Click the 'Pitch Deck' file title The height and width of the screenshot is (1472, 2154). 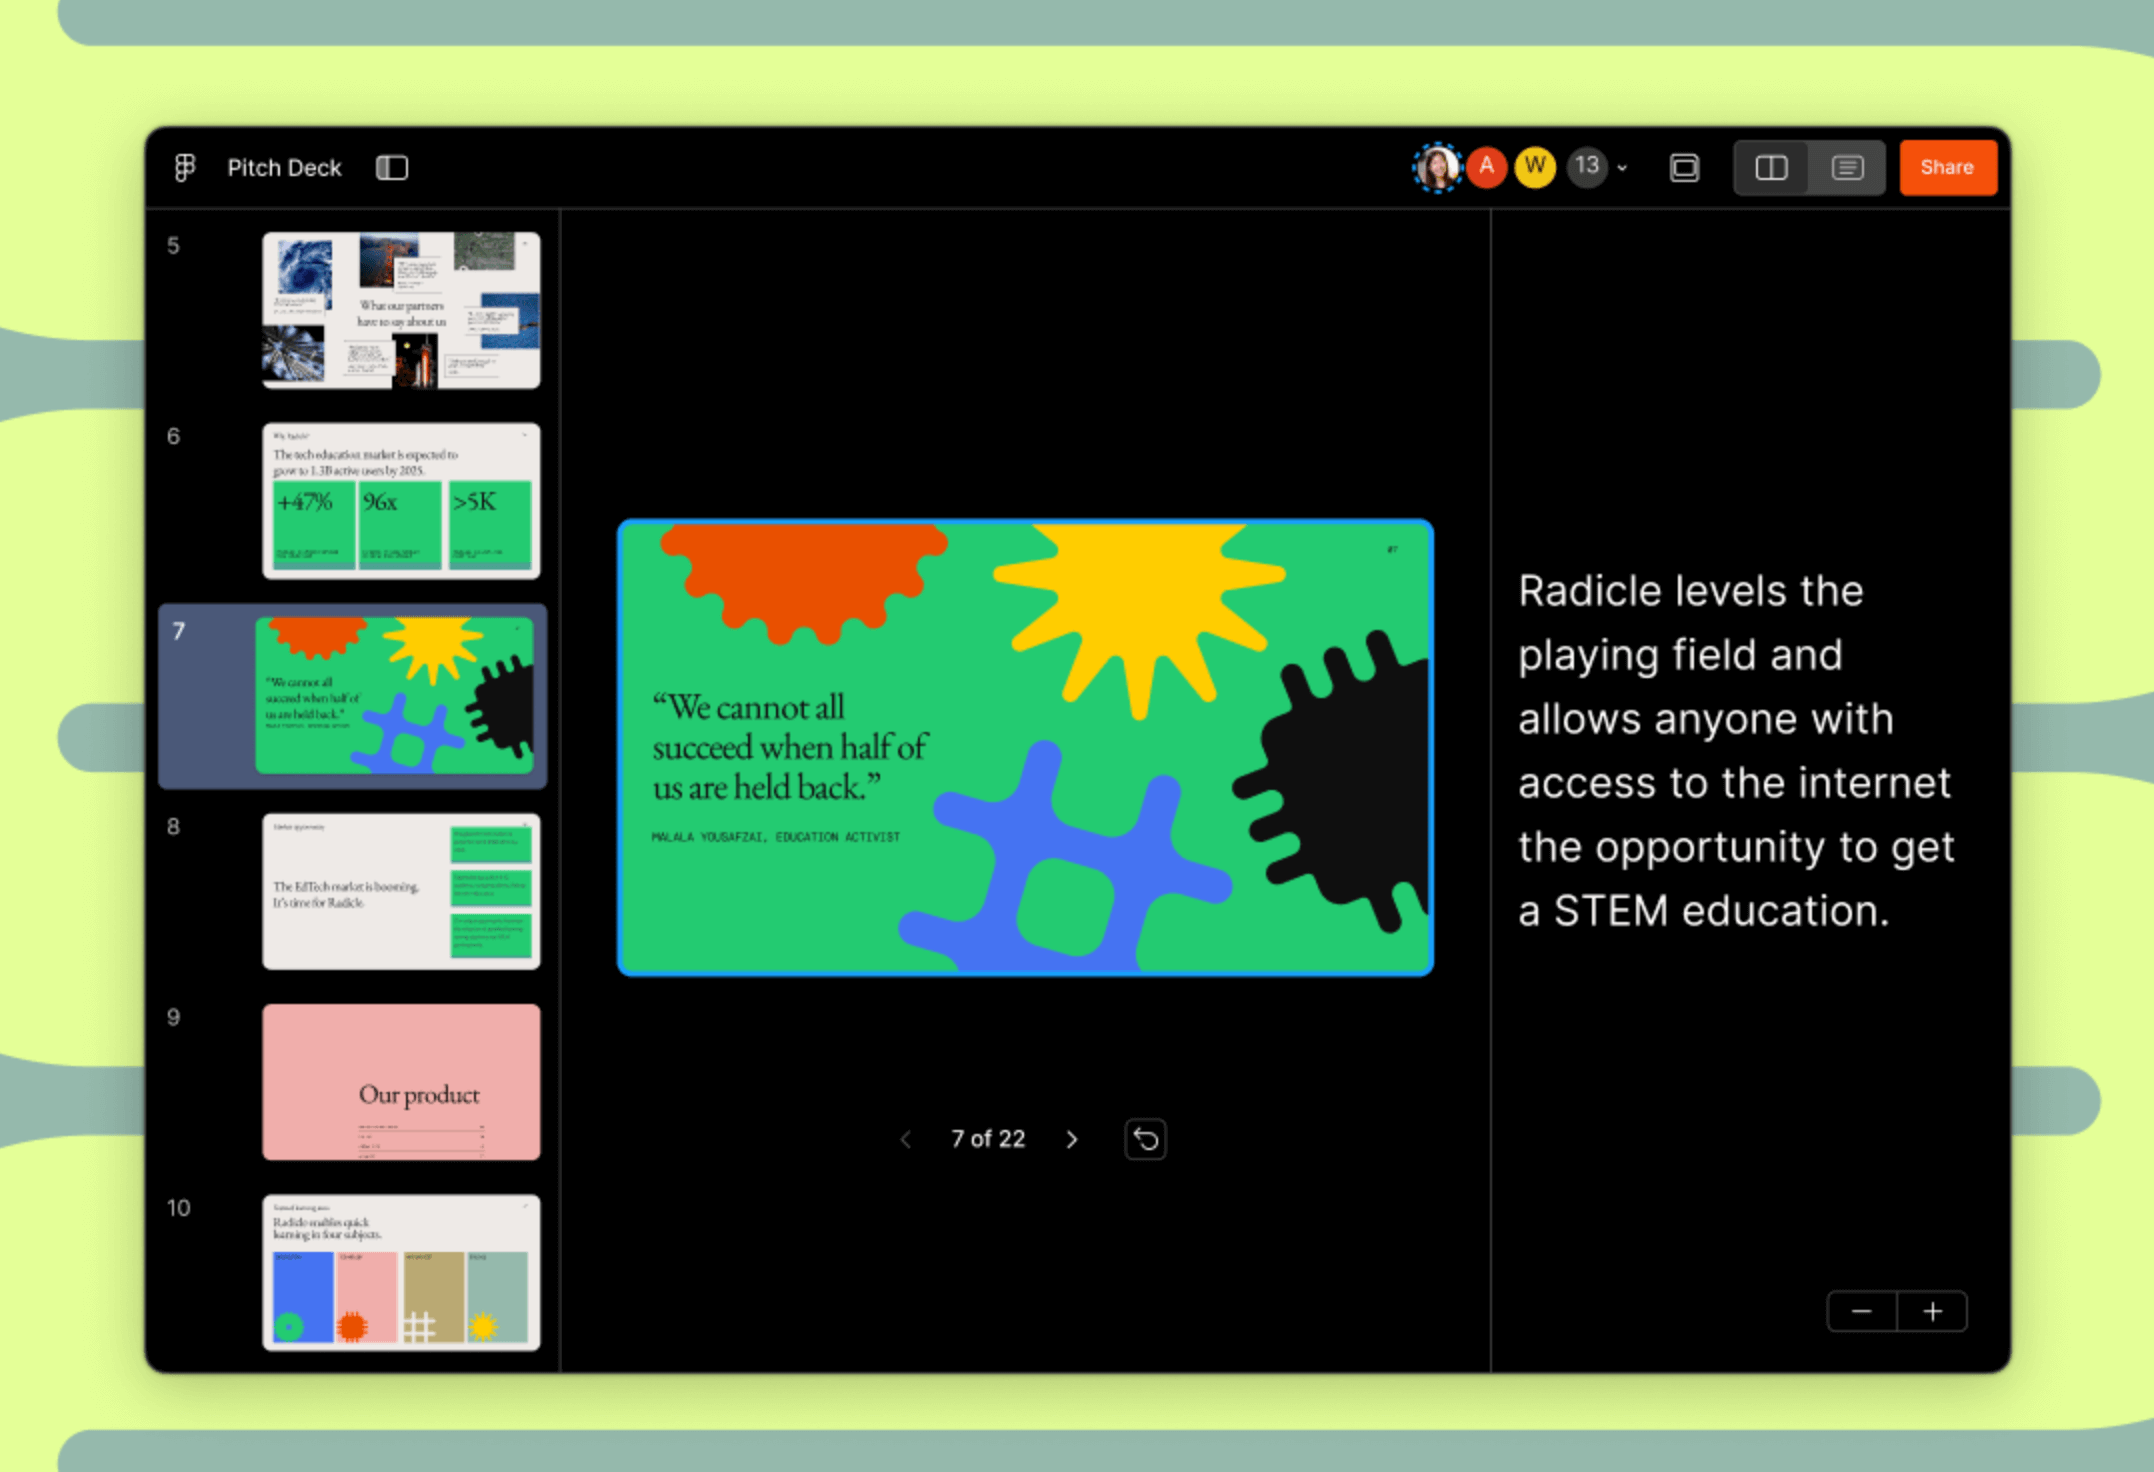284,167
